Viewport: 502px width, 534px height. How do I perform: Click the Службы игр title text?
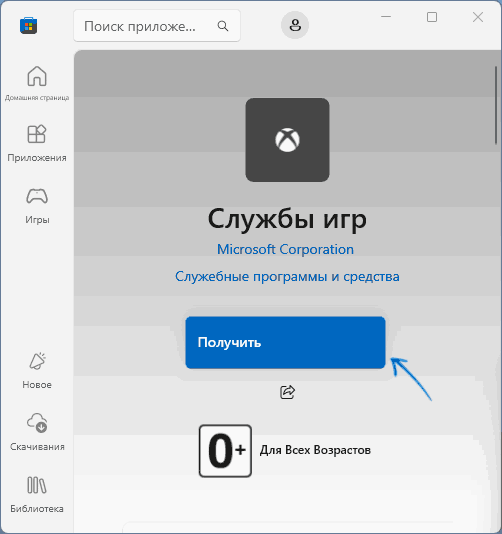pyautogui.click(x=287, y=219)
